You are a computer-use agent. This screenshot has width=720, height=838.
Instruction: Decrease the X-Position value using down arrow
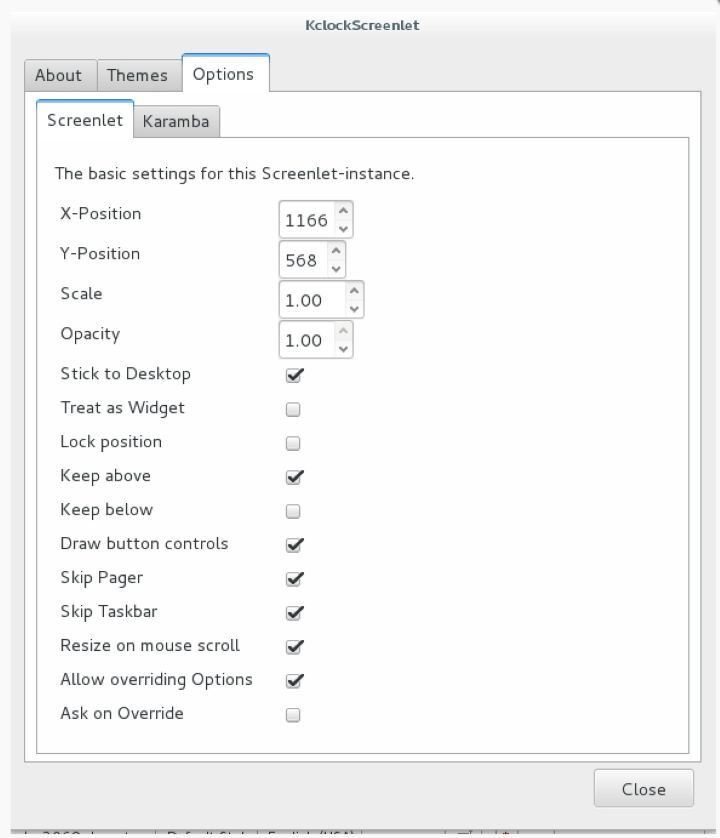(343, 229)
